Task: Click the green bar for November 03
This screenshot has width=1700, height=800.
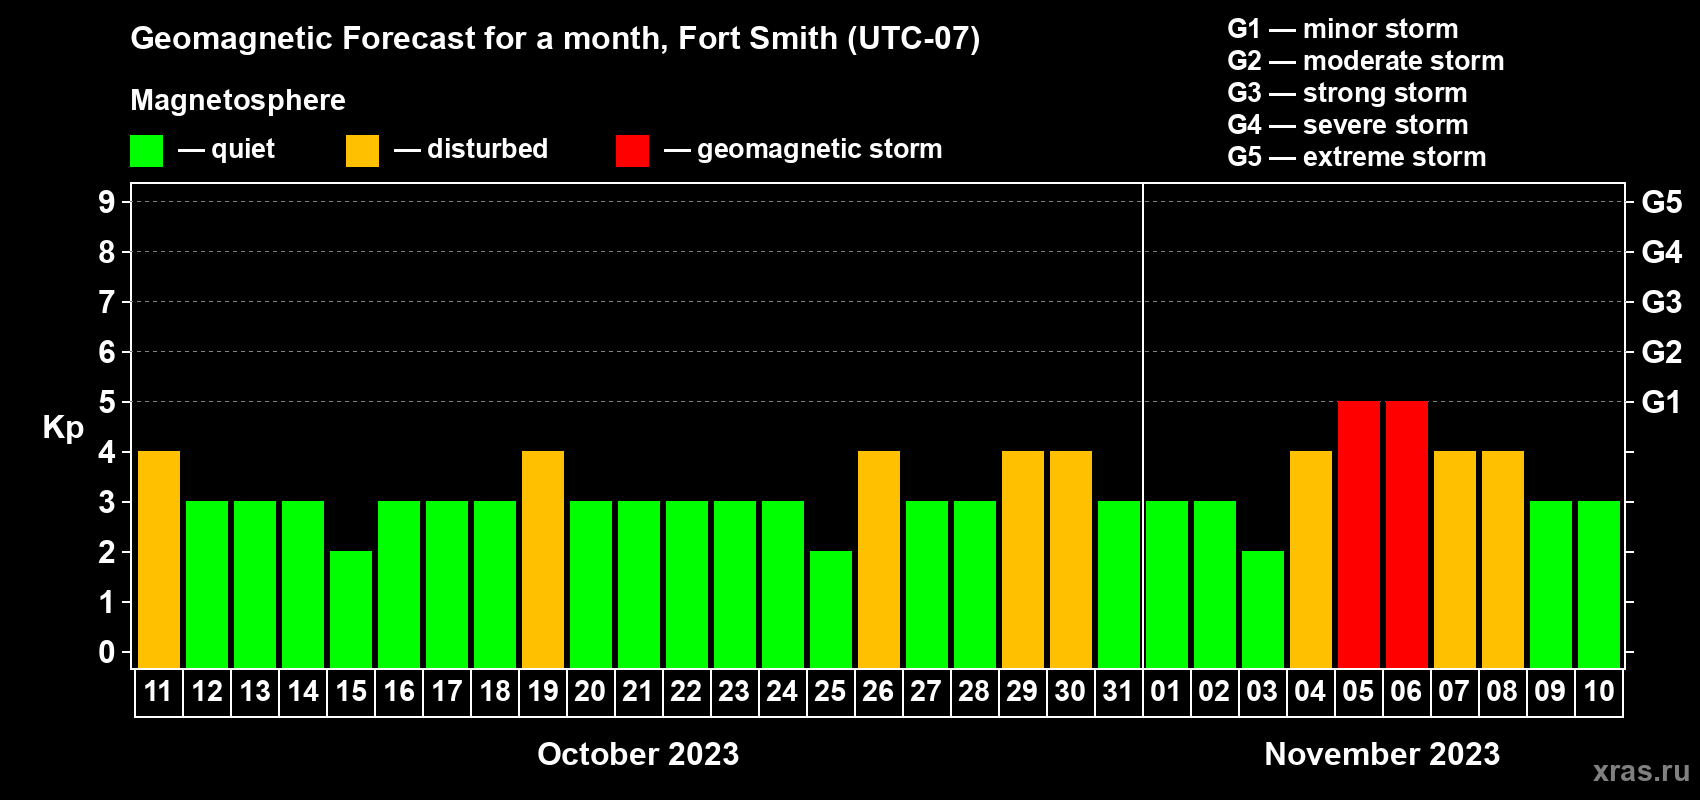Action: point(1263,609)
